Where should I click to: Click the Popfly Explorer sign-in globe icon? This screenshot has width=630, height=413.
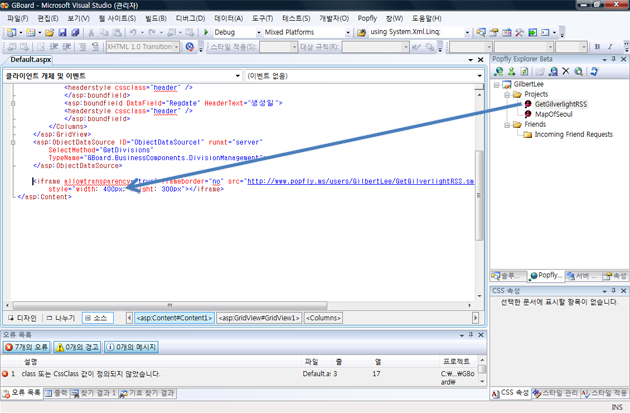click(499, 72)
